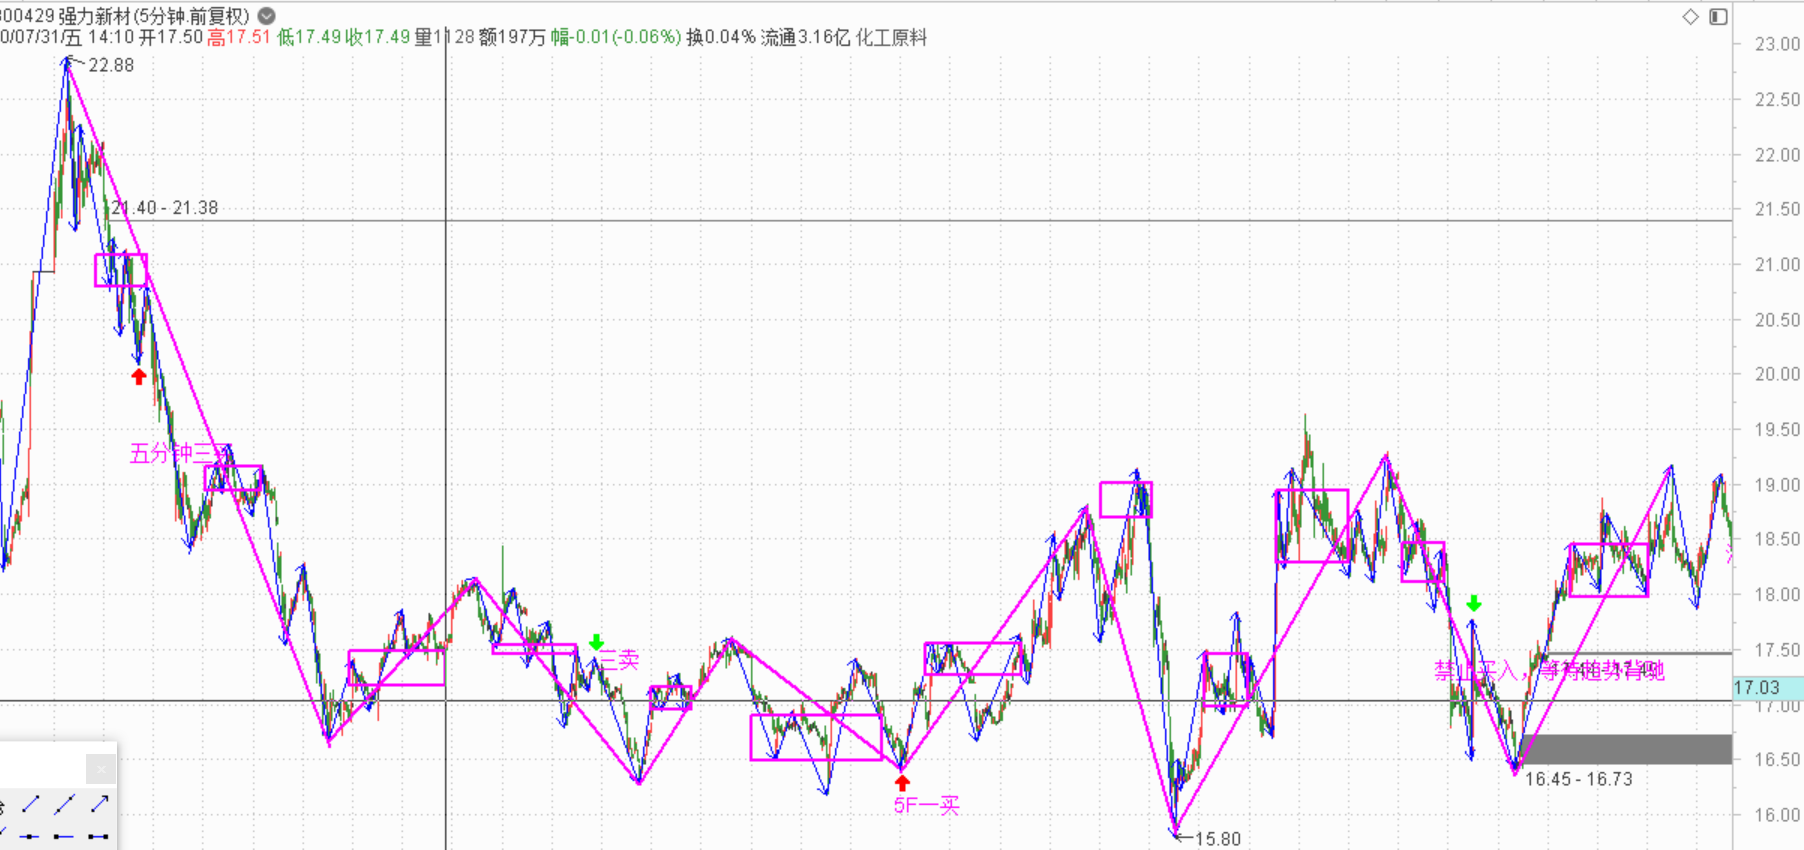
Task: Click the 强力新材 (5分钟.前复权) title
Action: tap(152, 16)
